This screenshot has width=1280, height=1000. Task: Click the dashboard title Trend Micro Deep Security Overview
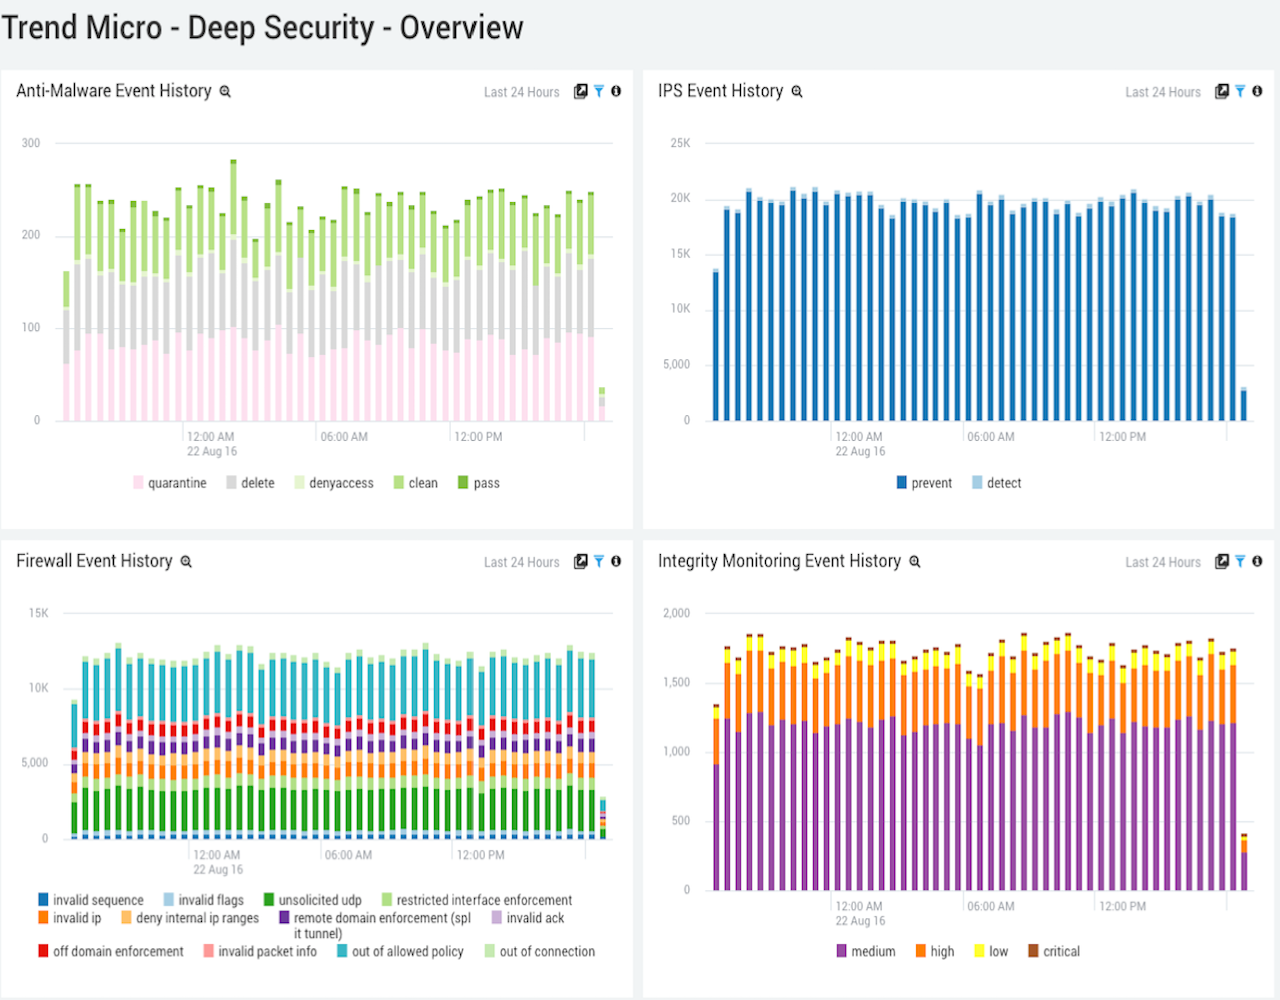click(262, 27)
